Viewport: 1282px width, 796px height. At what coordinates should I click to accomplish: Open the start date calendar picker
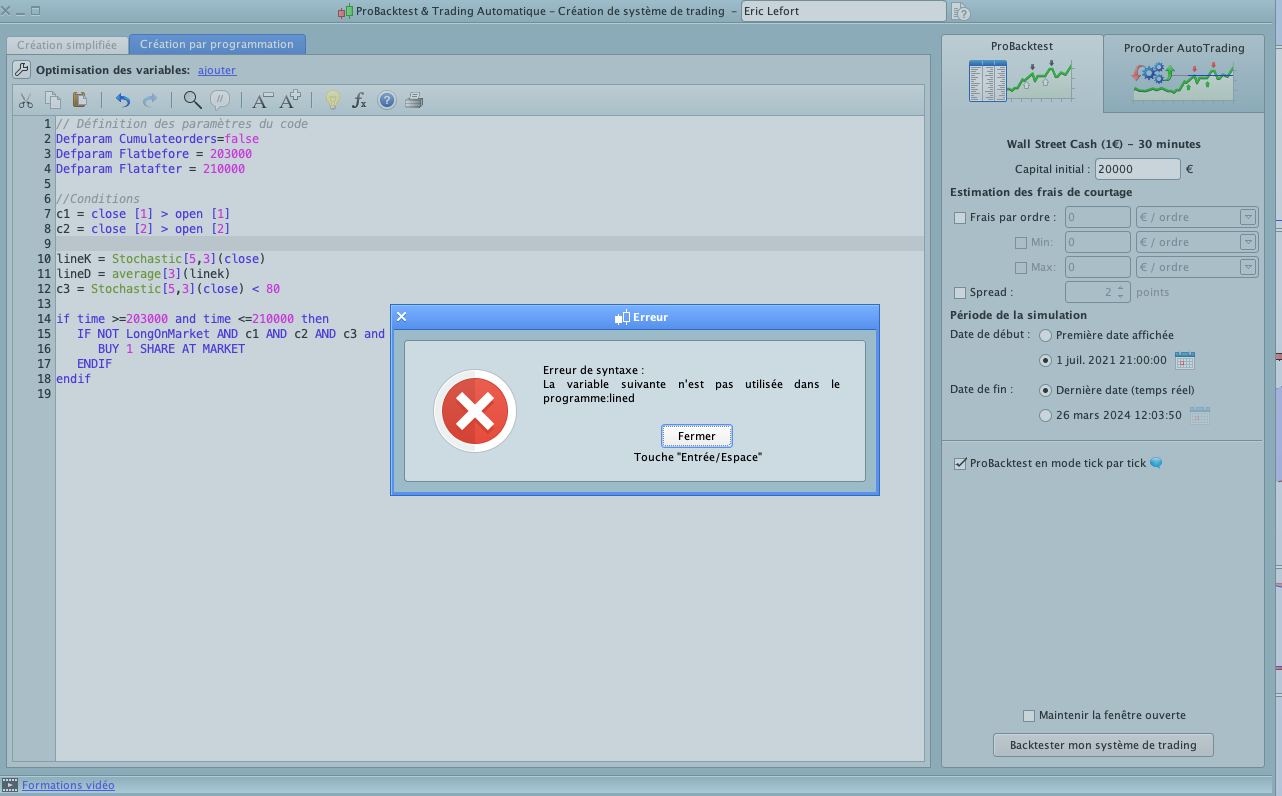(1185, 360)
